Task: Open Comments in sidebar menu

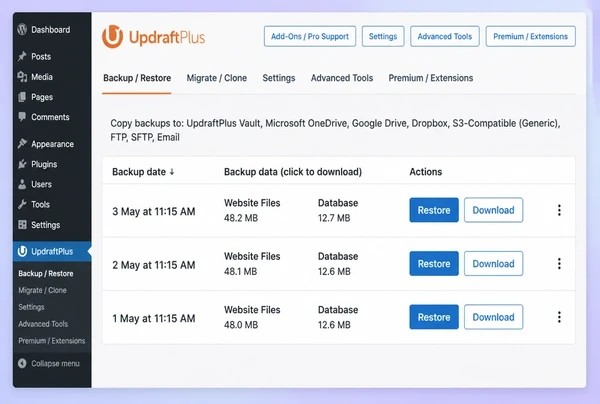Action: (50, 117)
